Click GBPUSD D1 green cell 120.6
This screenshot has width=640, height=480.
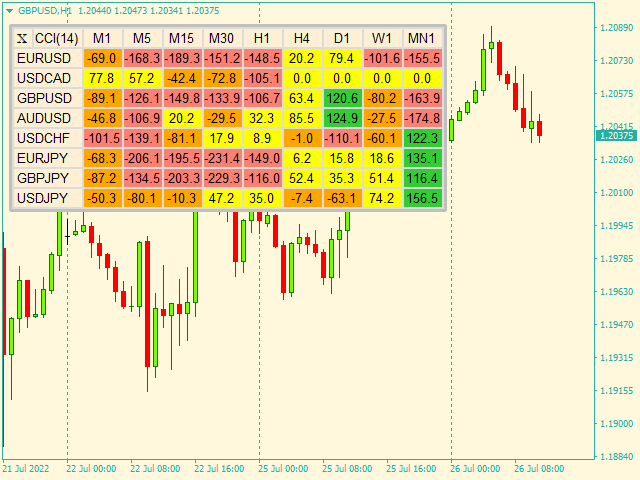click(x=342, y=98)
